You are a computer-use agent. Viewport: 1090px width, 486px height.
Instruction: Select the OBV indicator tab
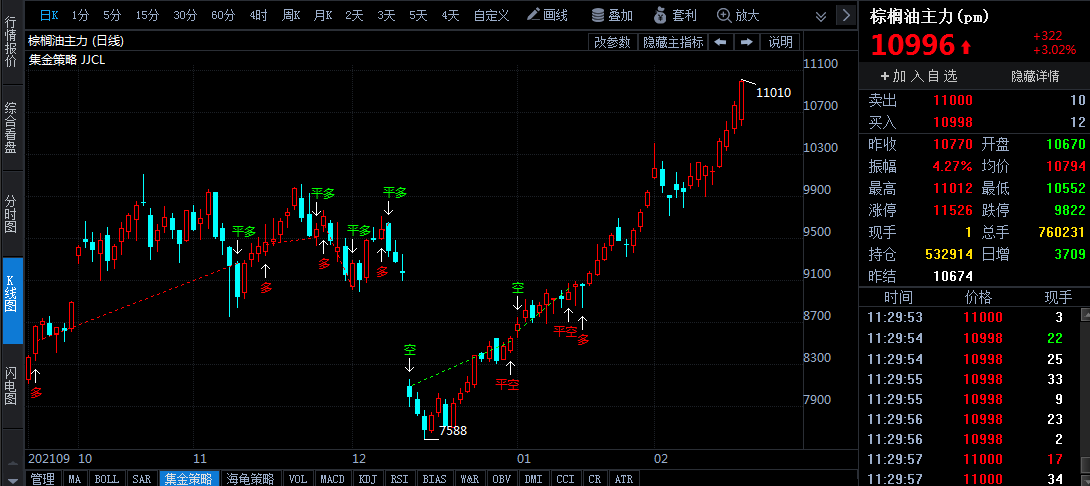pos(501,478)
